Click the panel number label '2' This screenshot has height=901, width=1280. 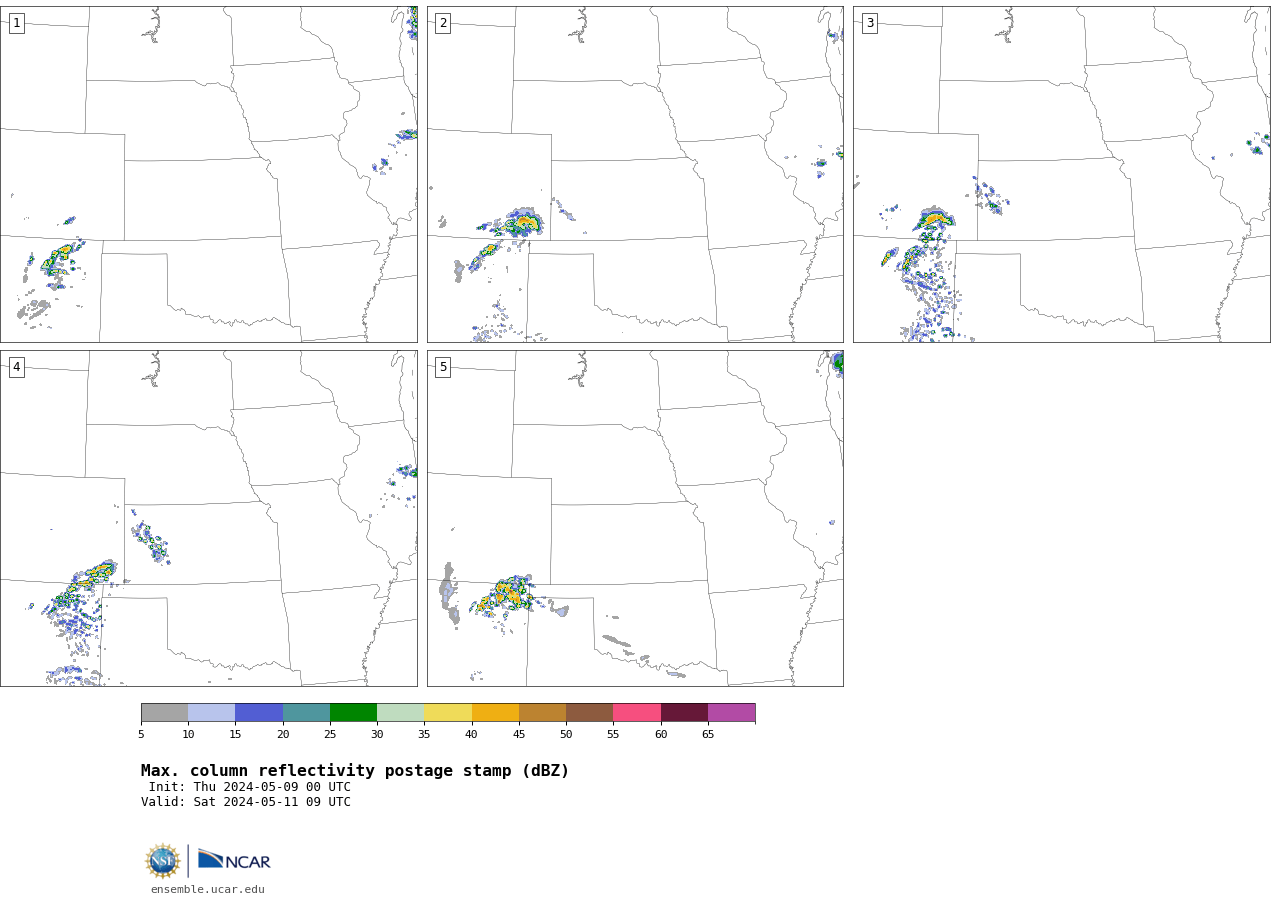[x=443, y=23]
